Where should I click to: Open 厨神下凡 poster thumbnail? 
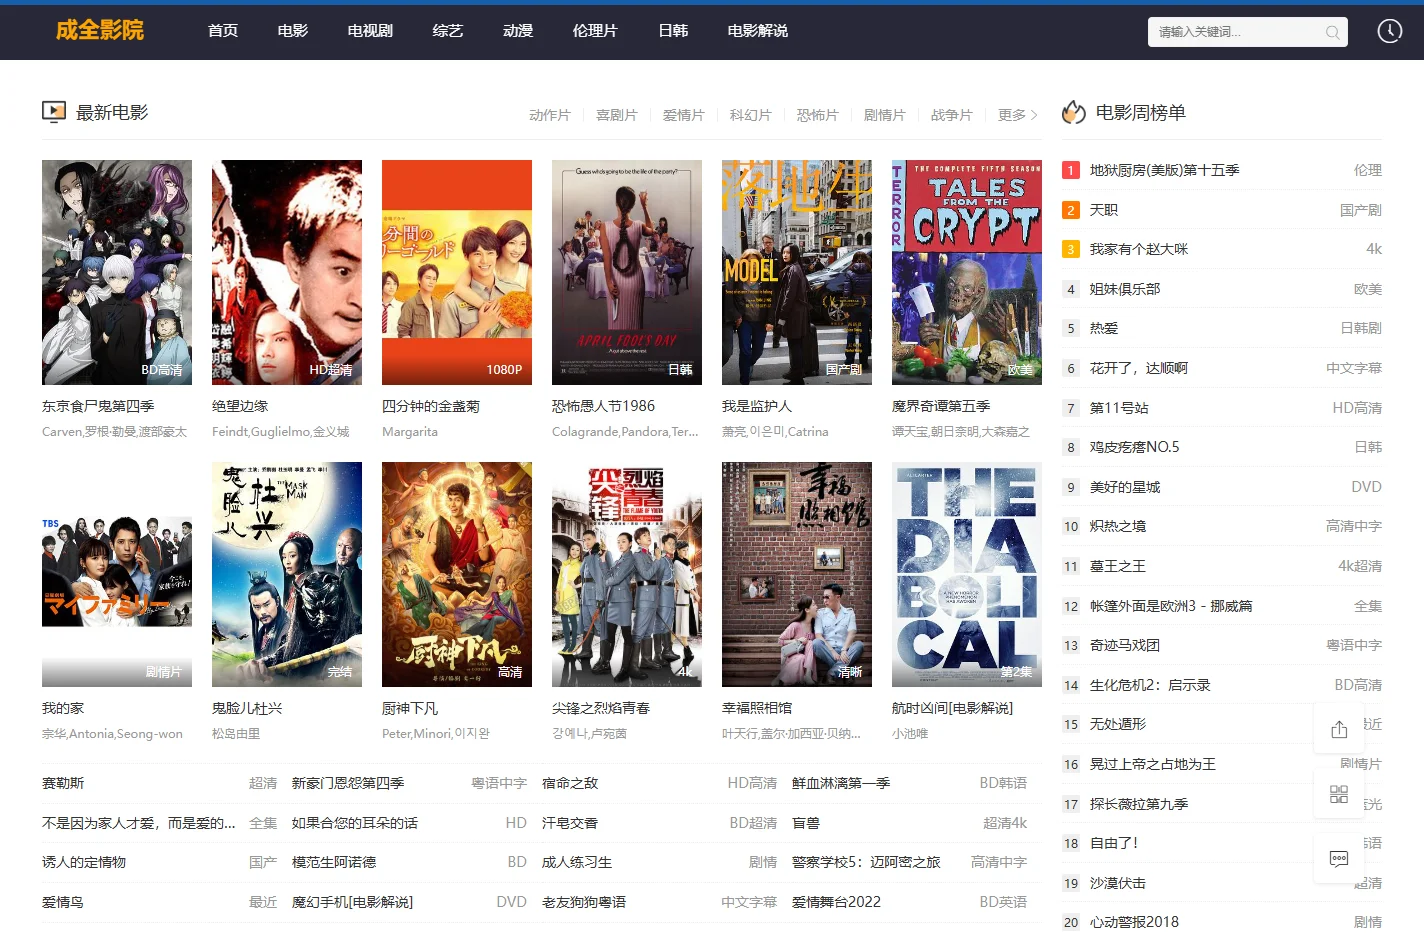point(457,574)
